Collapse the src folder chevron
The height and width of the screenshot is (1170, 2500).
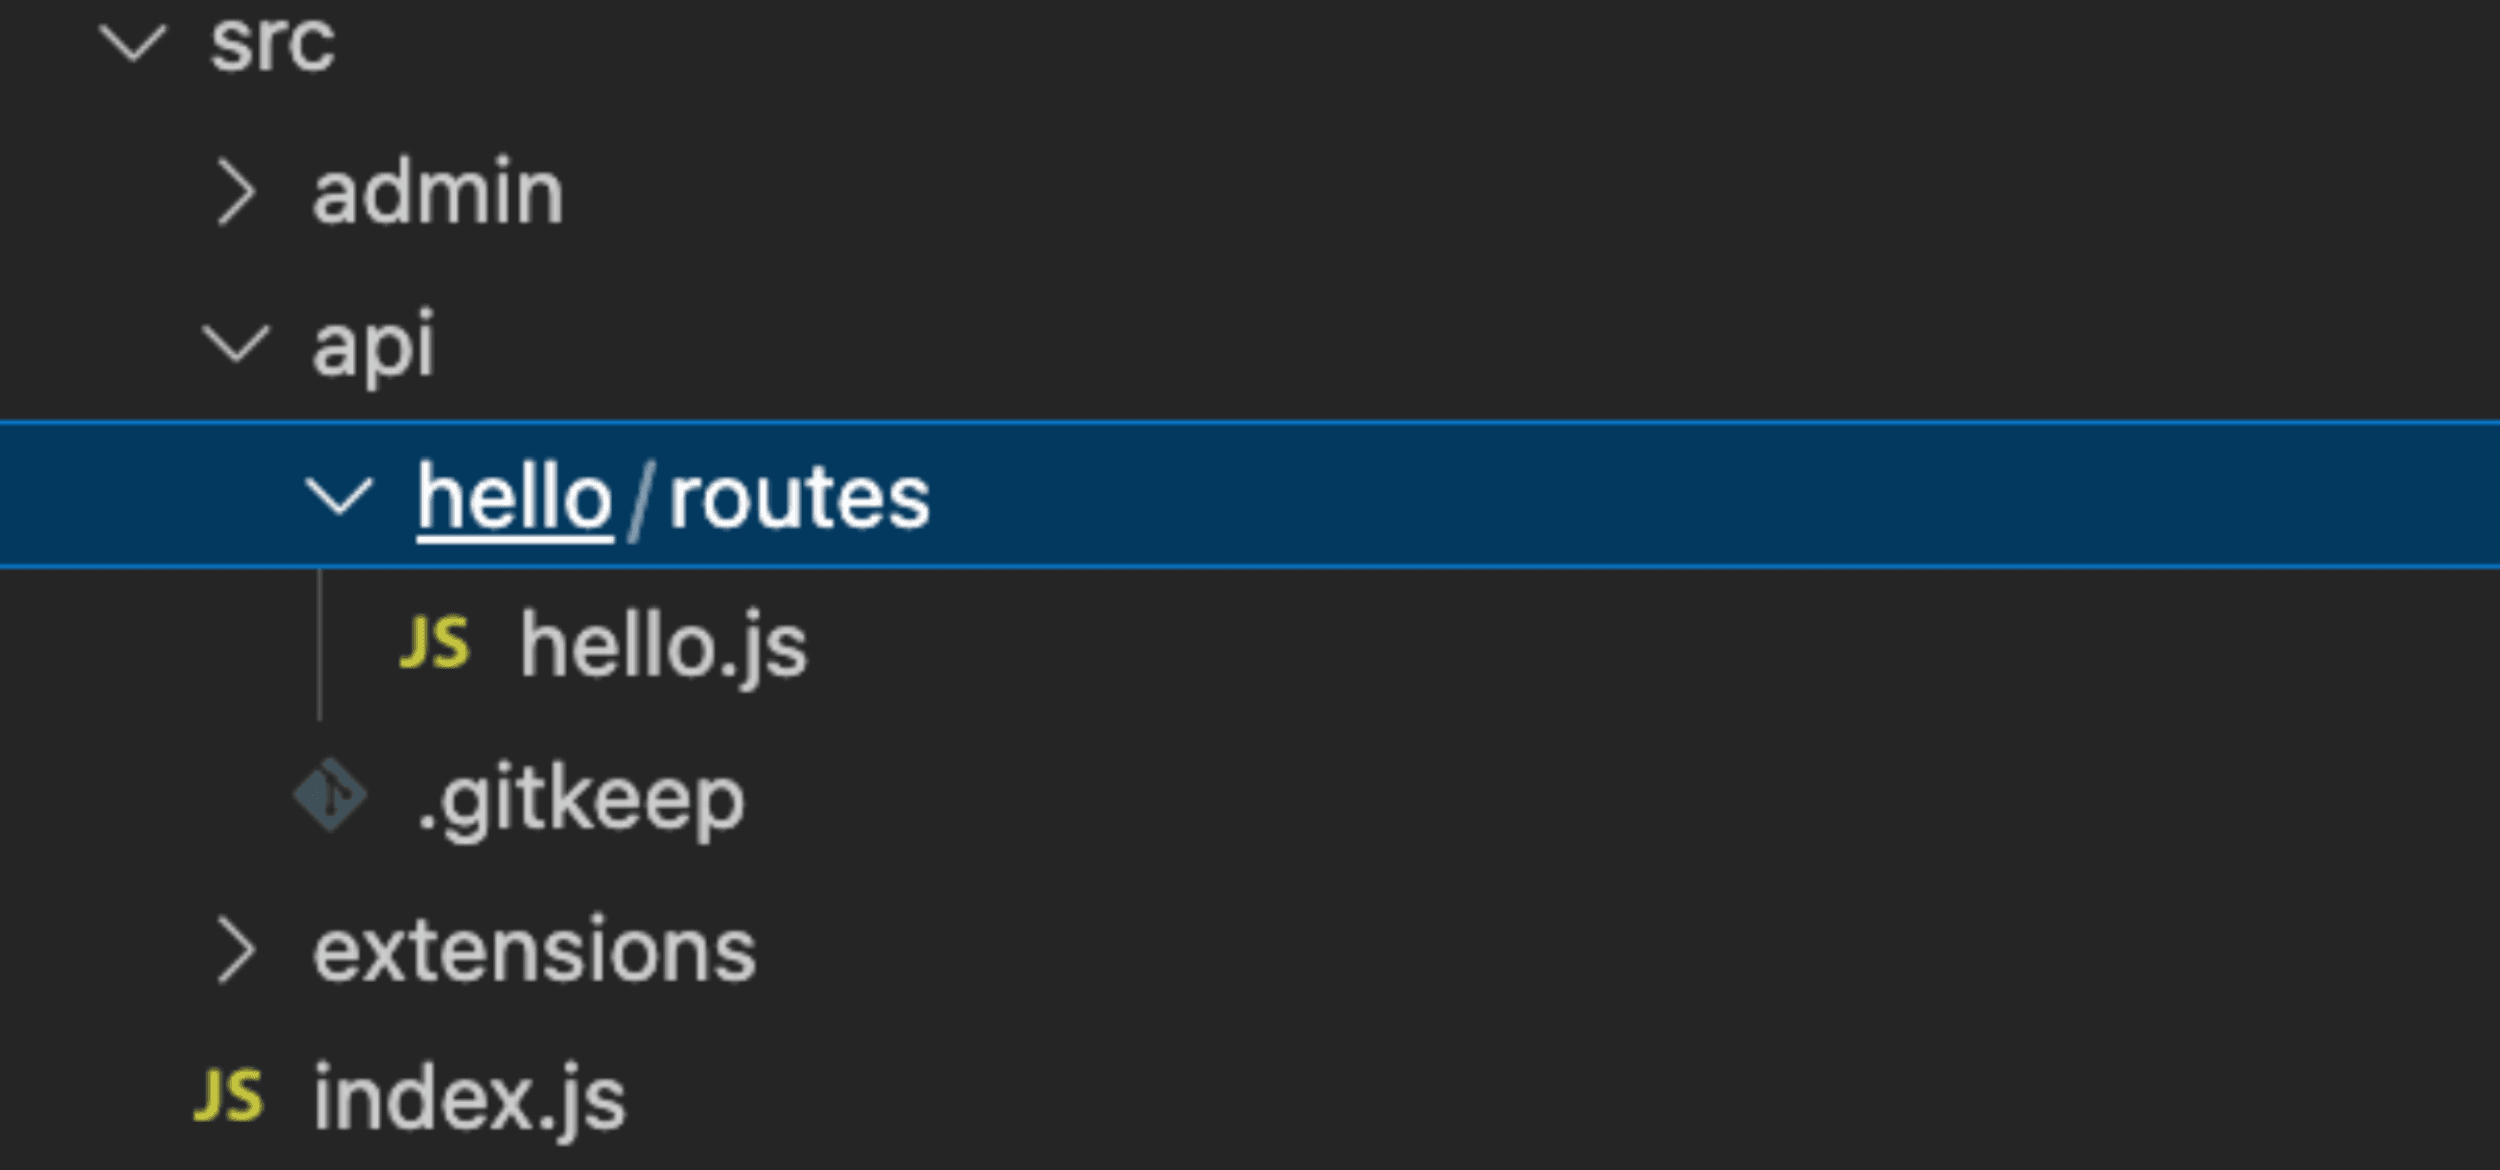(132, 43)
